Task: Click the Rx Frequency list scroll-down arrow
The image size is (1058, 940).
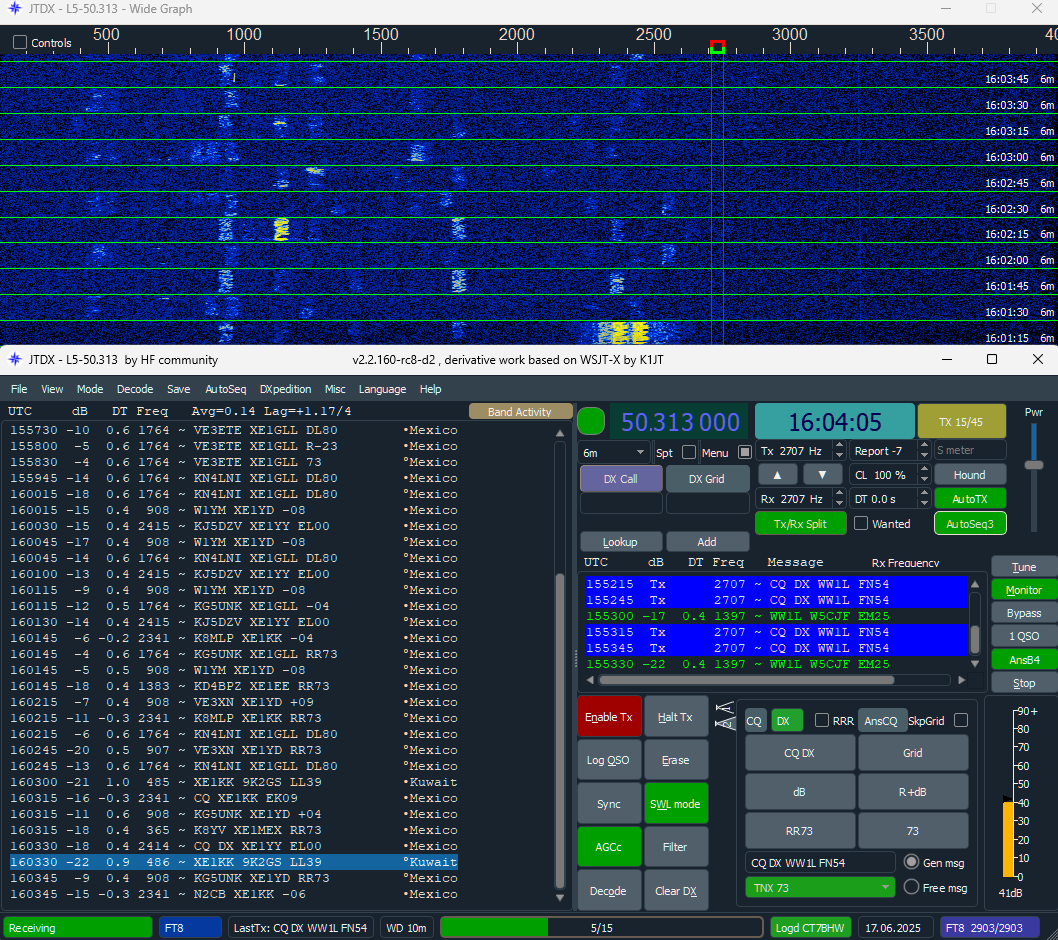Action: pos(975,664)
